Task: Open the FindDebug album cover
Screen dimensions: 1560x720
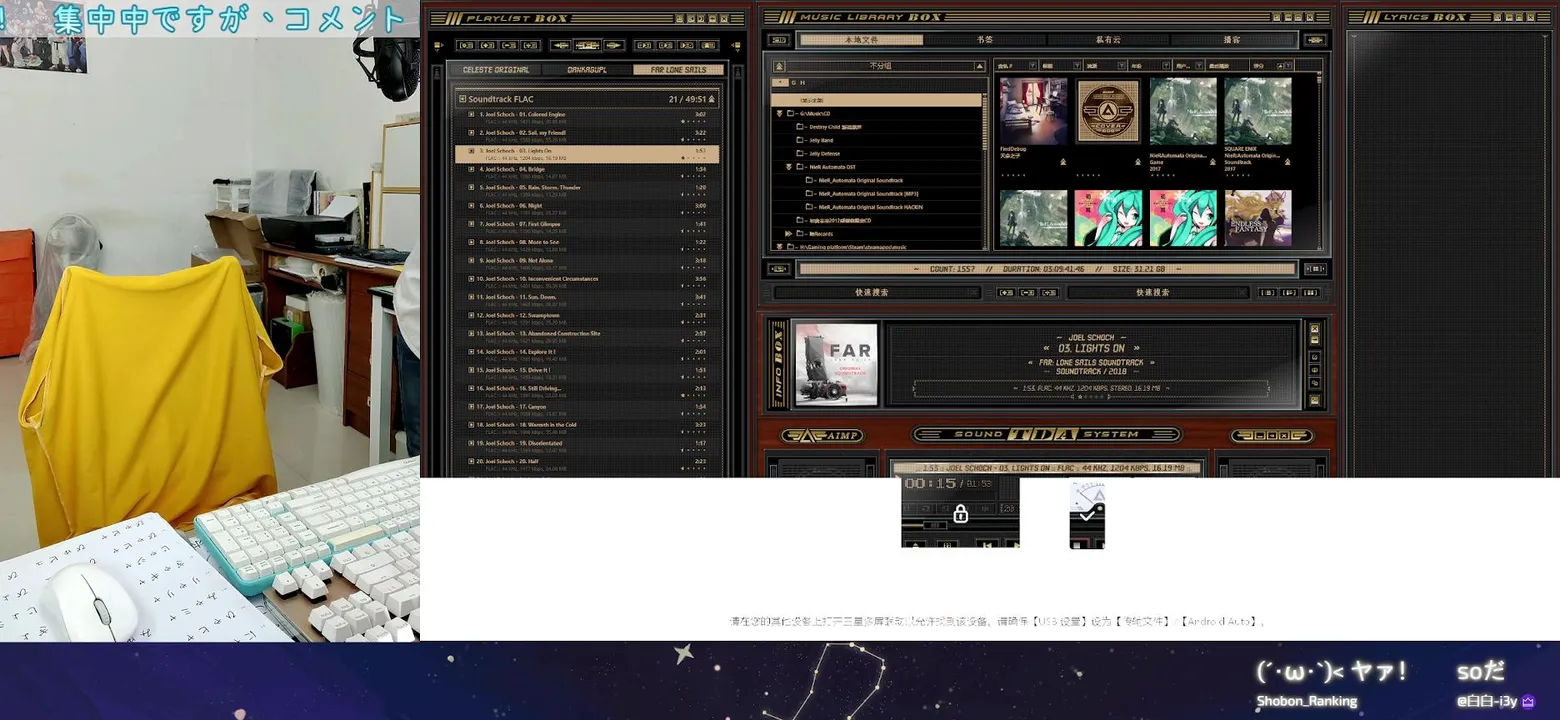Action: [1033, 112]
